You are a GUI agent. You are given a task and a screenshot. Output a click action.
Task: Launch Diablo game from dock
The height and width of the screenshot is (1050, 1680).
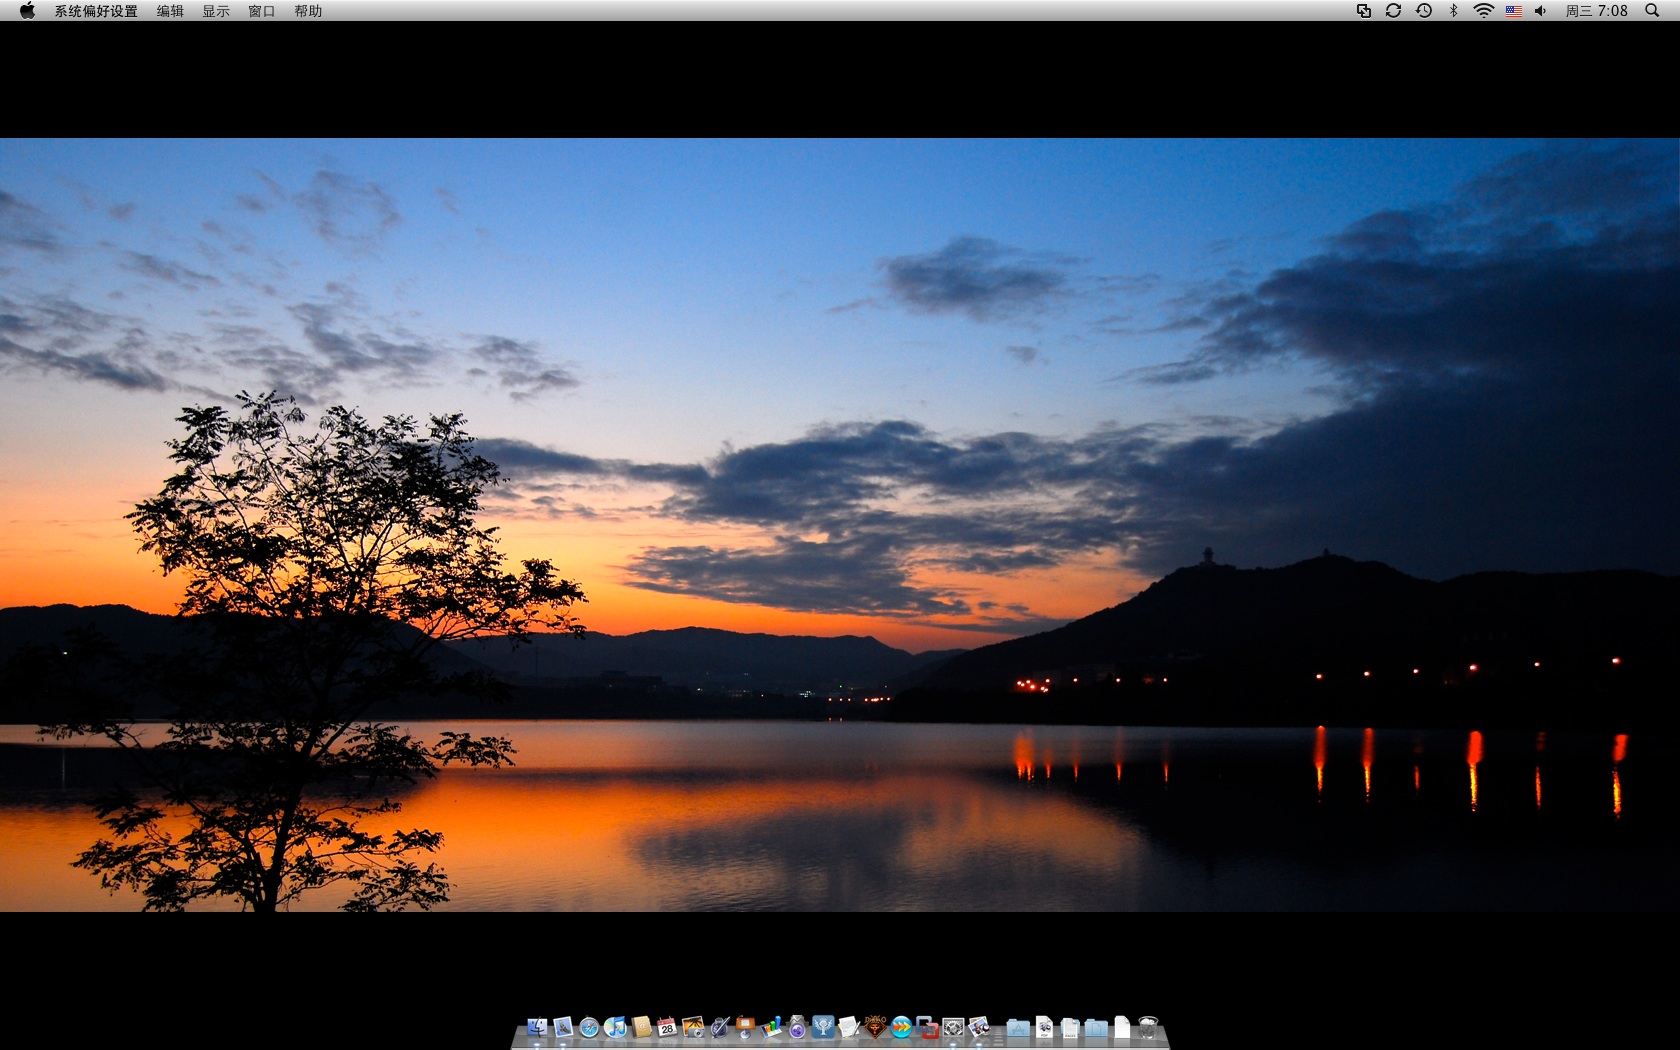tap(875, 1027)
